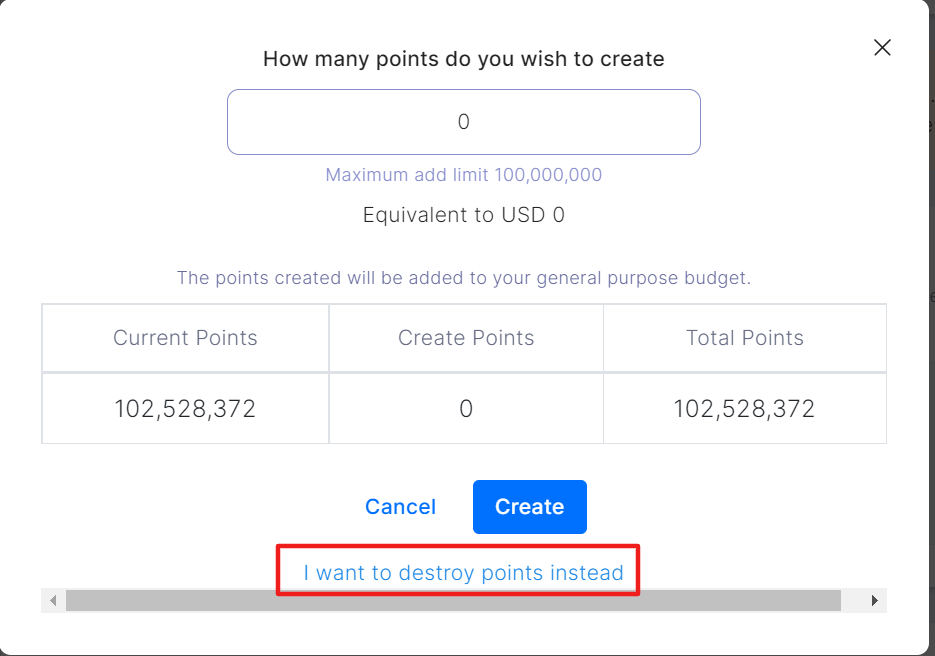This screenshot has width=935, height=656.
Task: Close the create points dialog
Action: [882, 48]
